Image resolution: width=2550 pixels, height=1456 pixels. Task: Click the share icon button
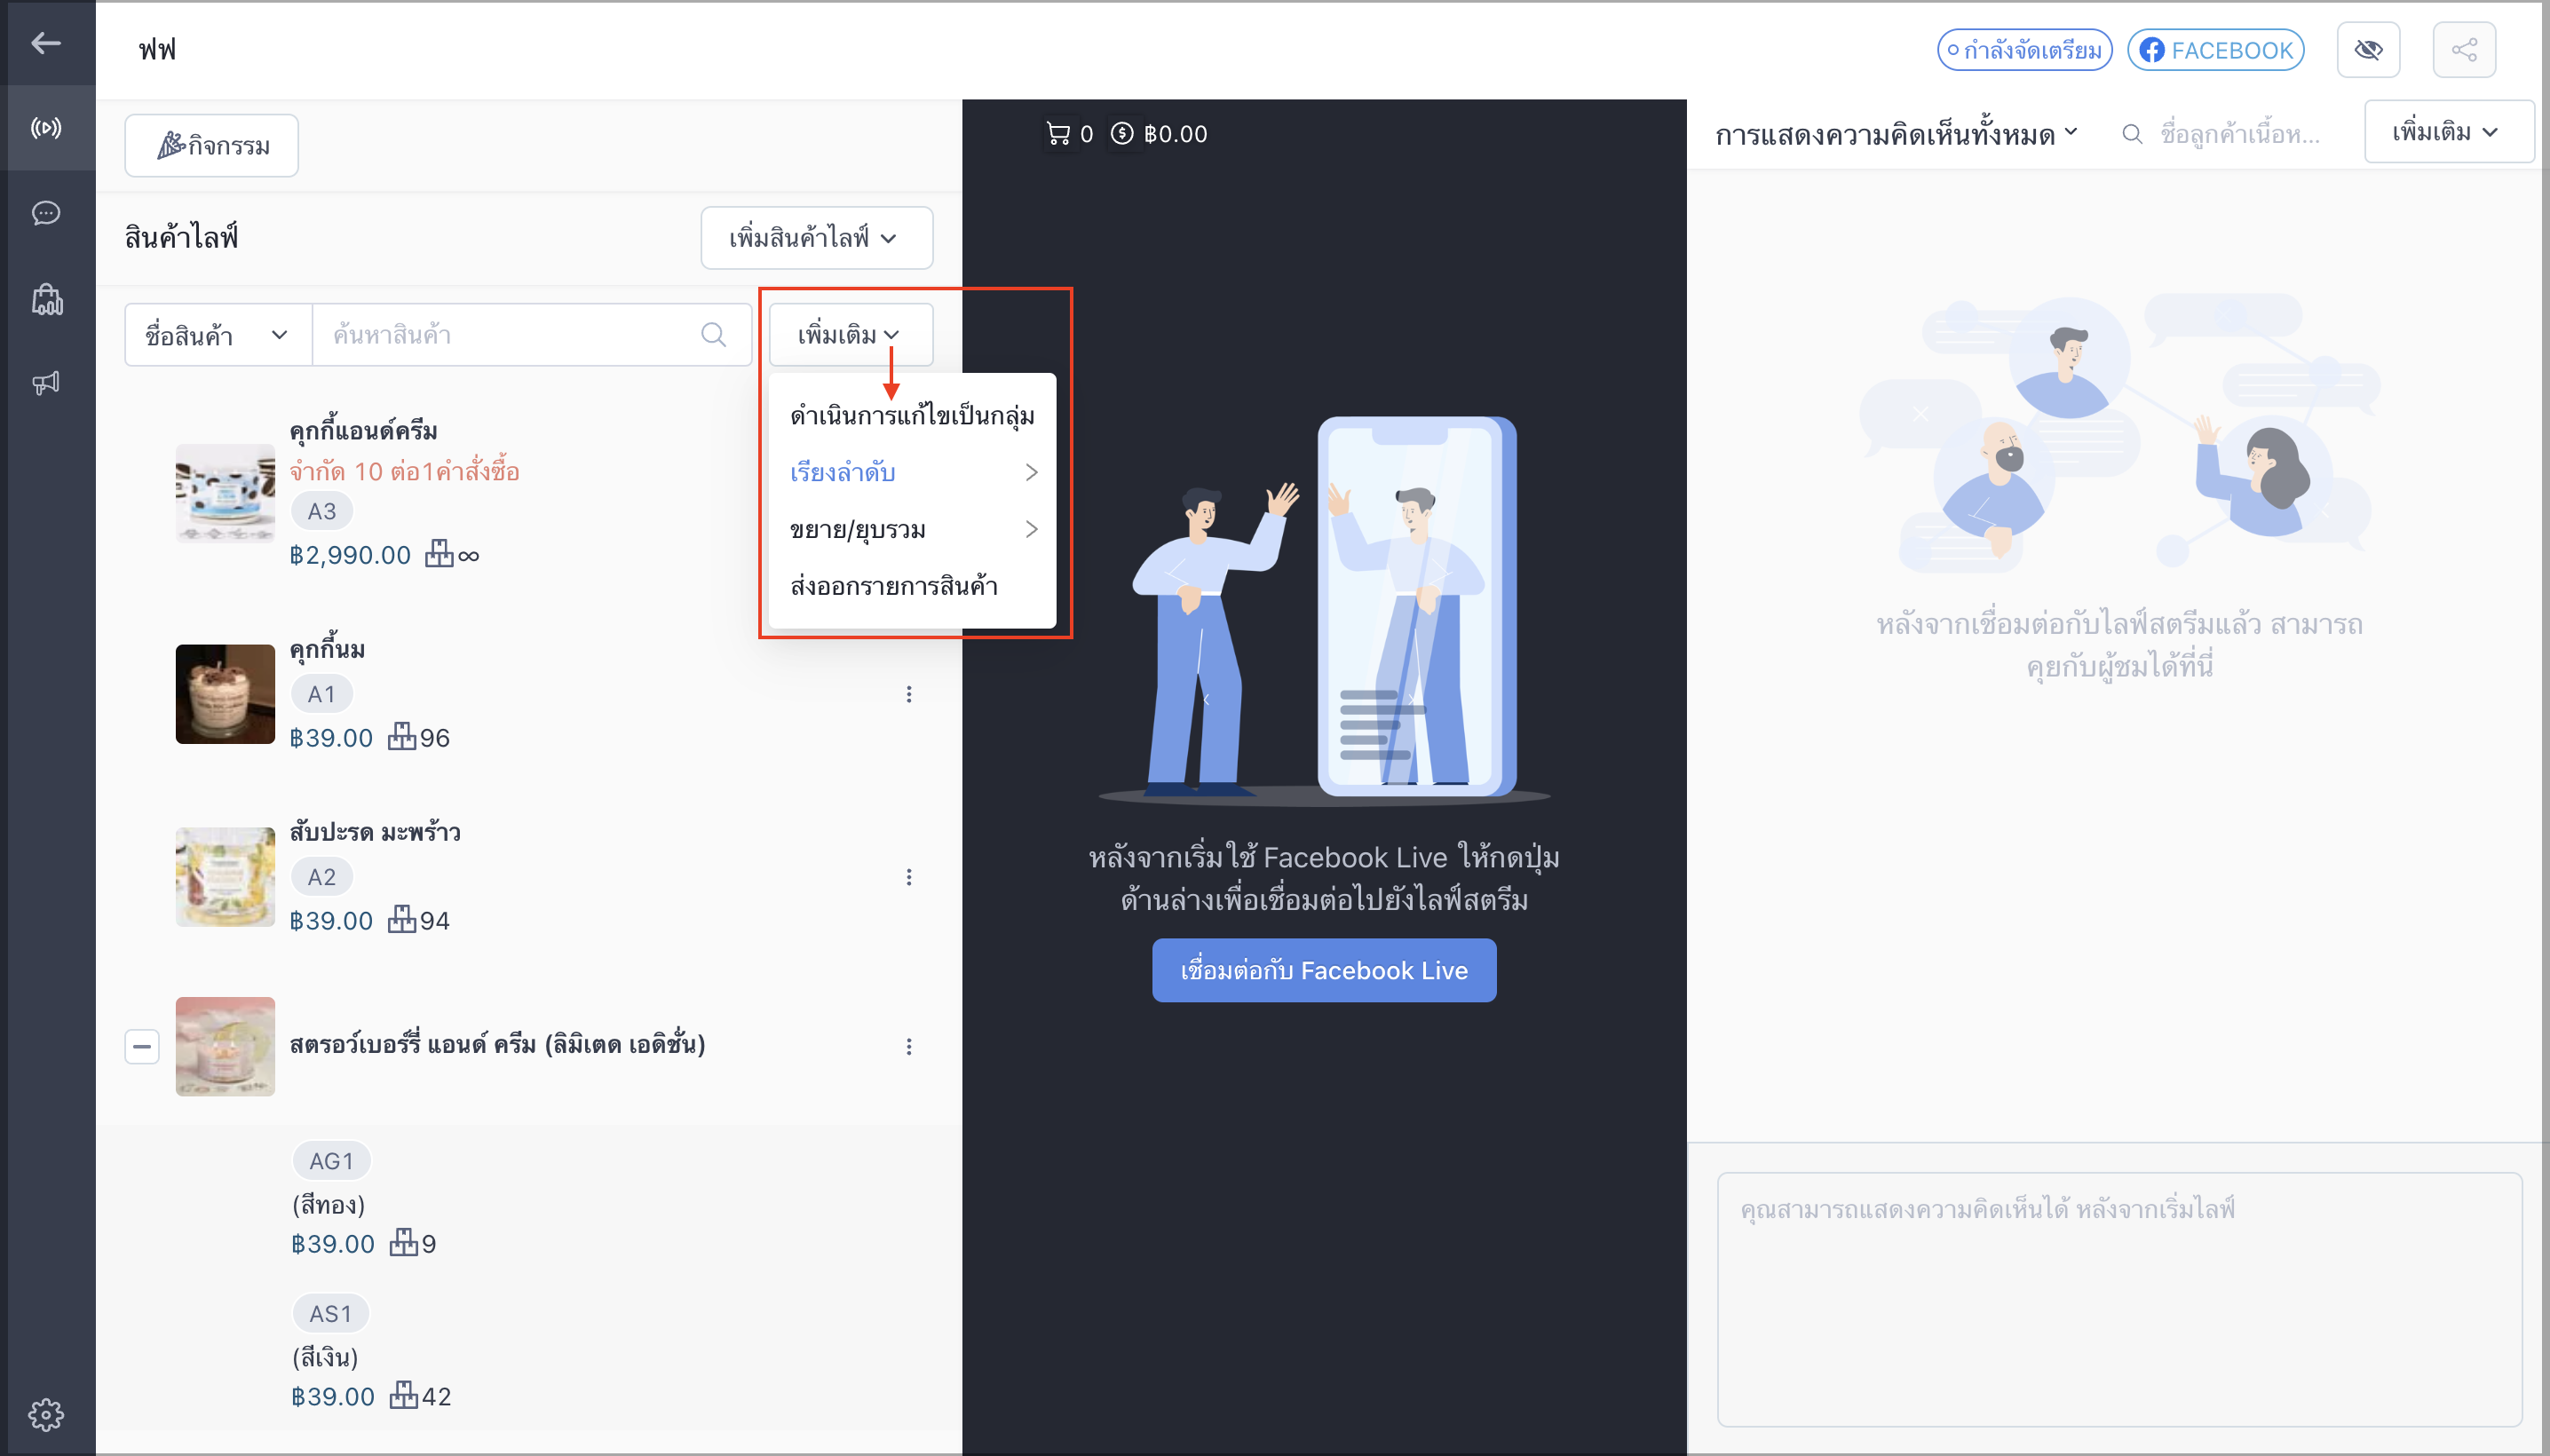pyautogui.click(x=2464, y=50)
